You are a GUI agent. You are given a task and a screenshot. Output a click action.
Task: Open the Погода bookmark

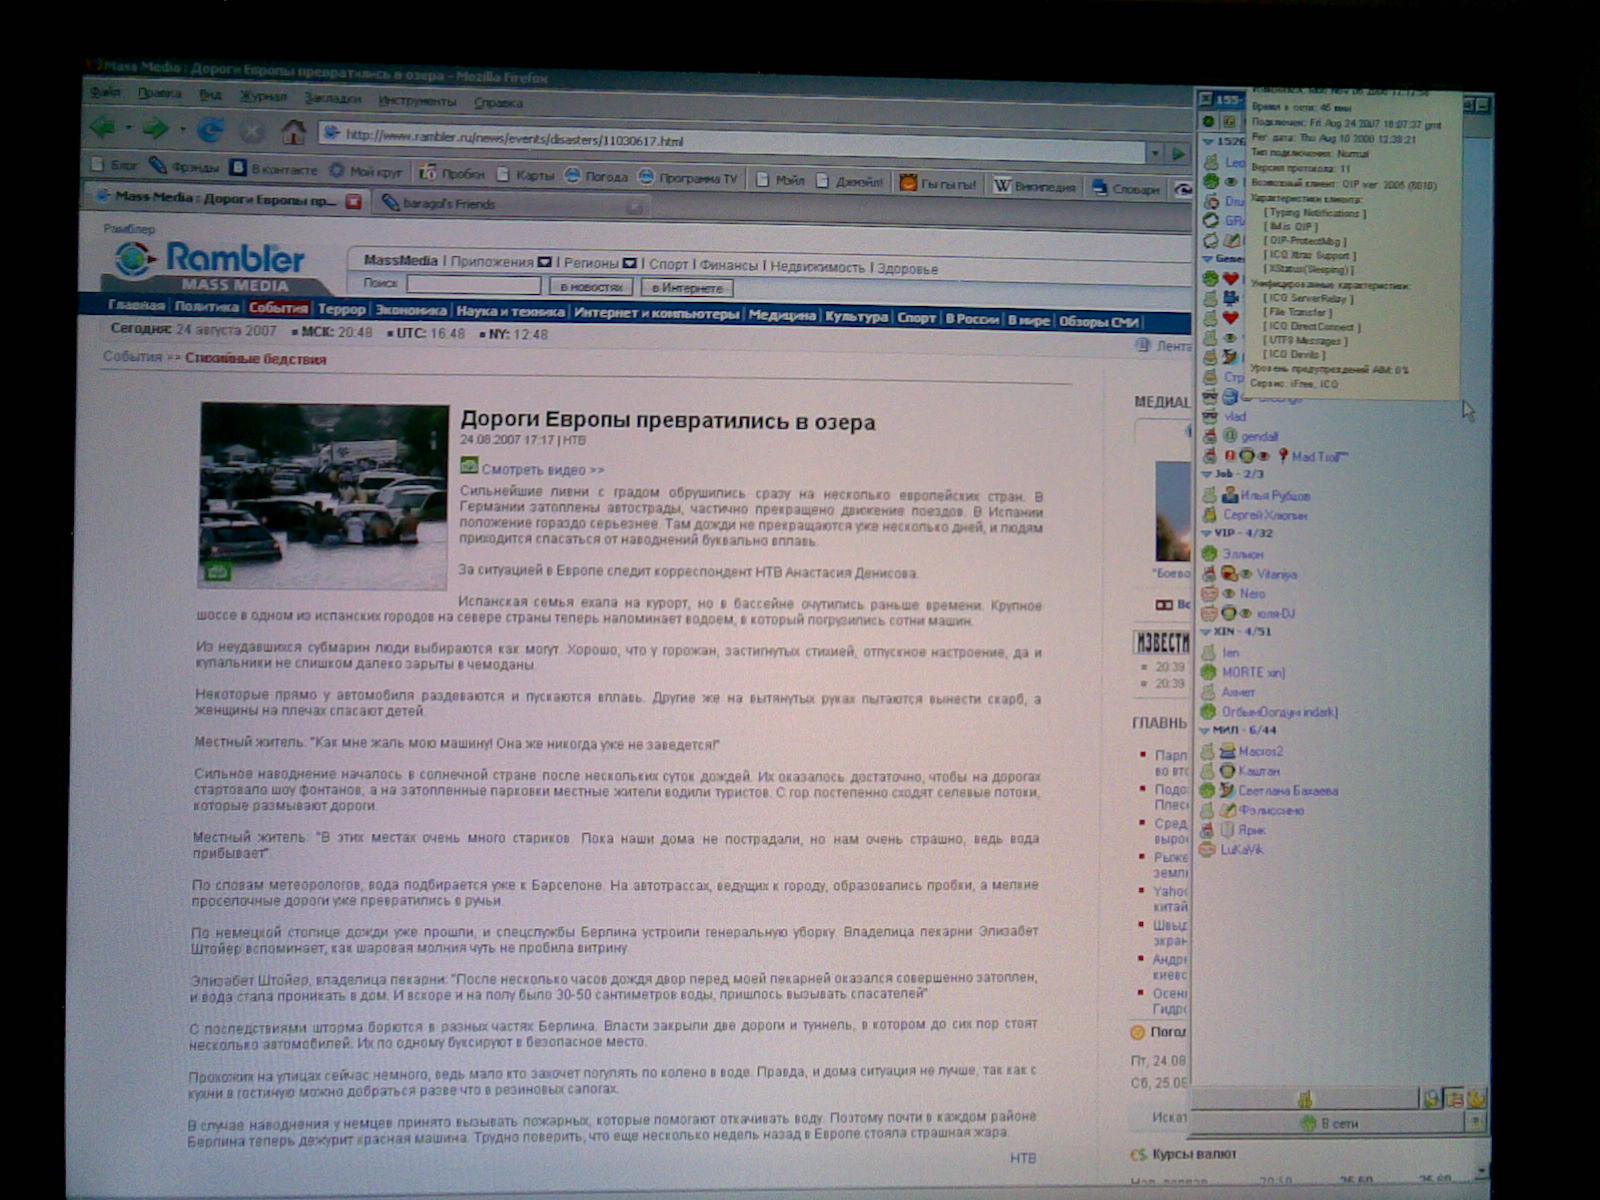pyautogui.click(x=597, y=176)
